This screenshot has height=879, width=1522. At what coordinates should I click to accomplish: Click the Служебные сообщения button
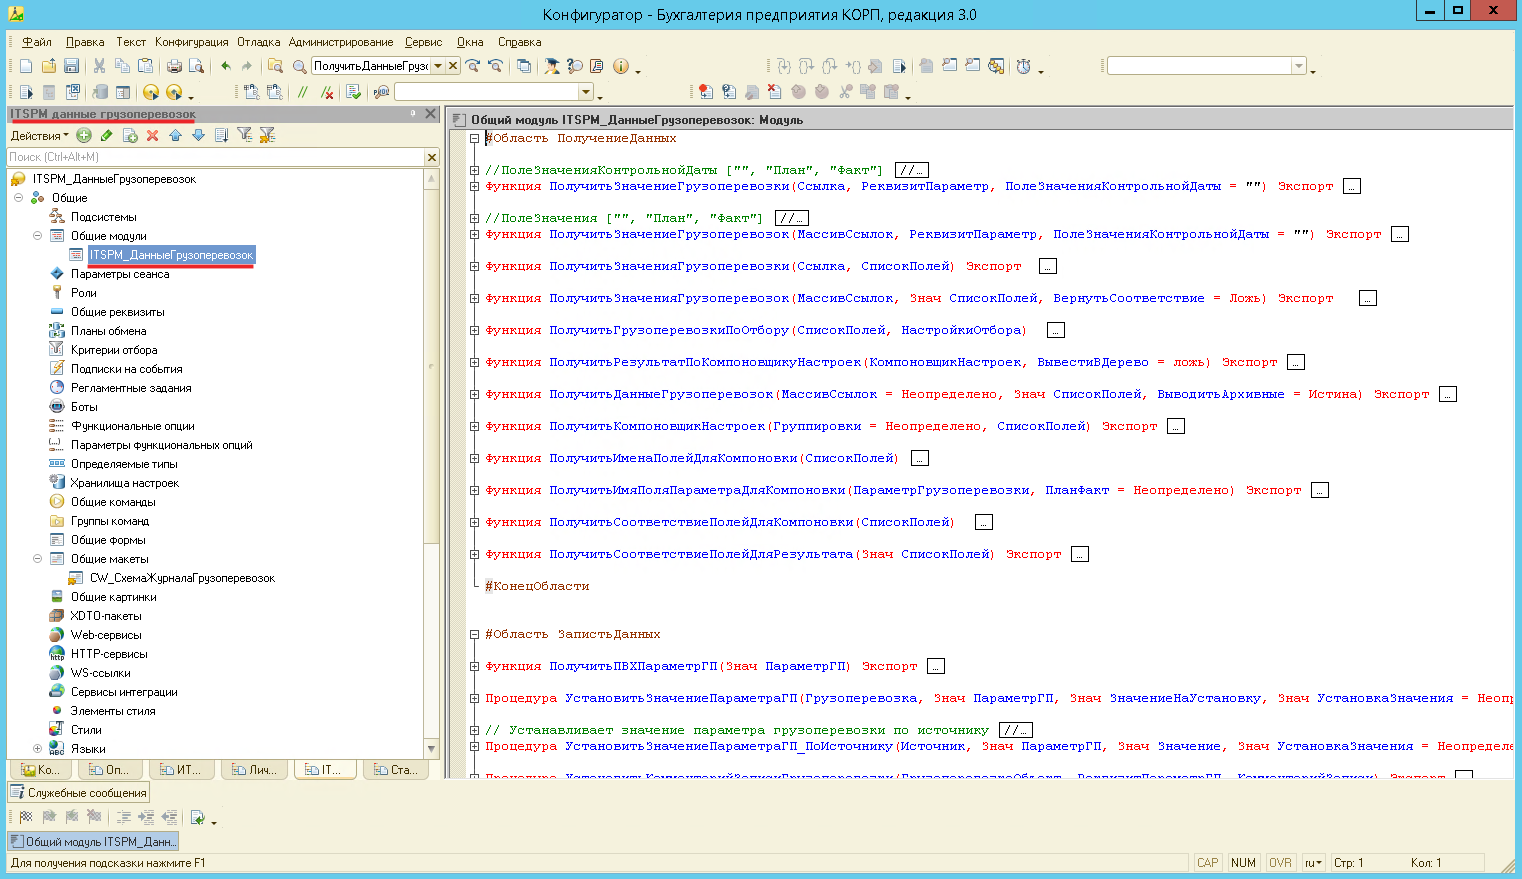tap(79, 793)
